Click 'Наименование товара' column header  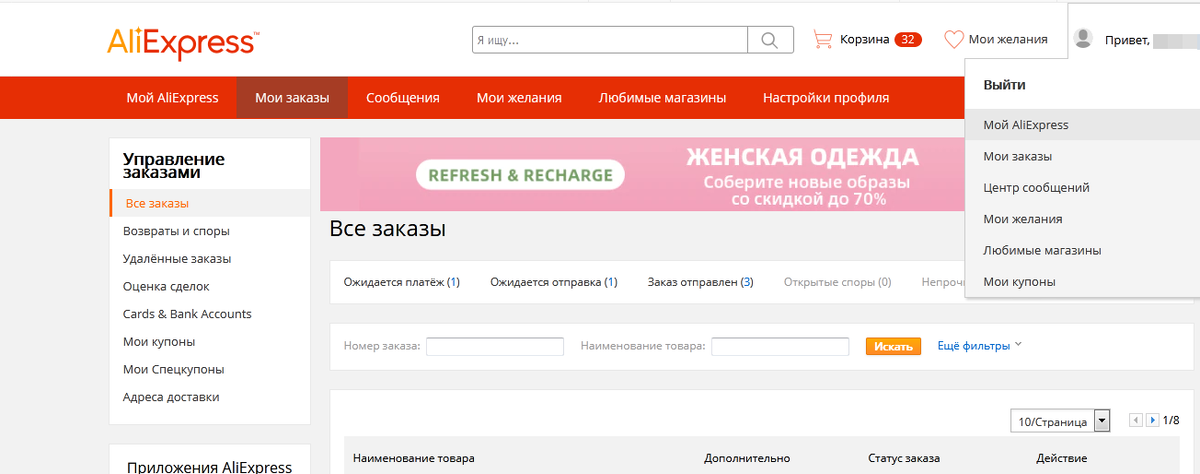[x=414, y=458]
